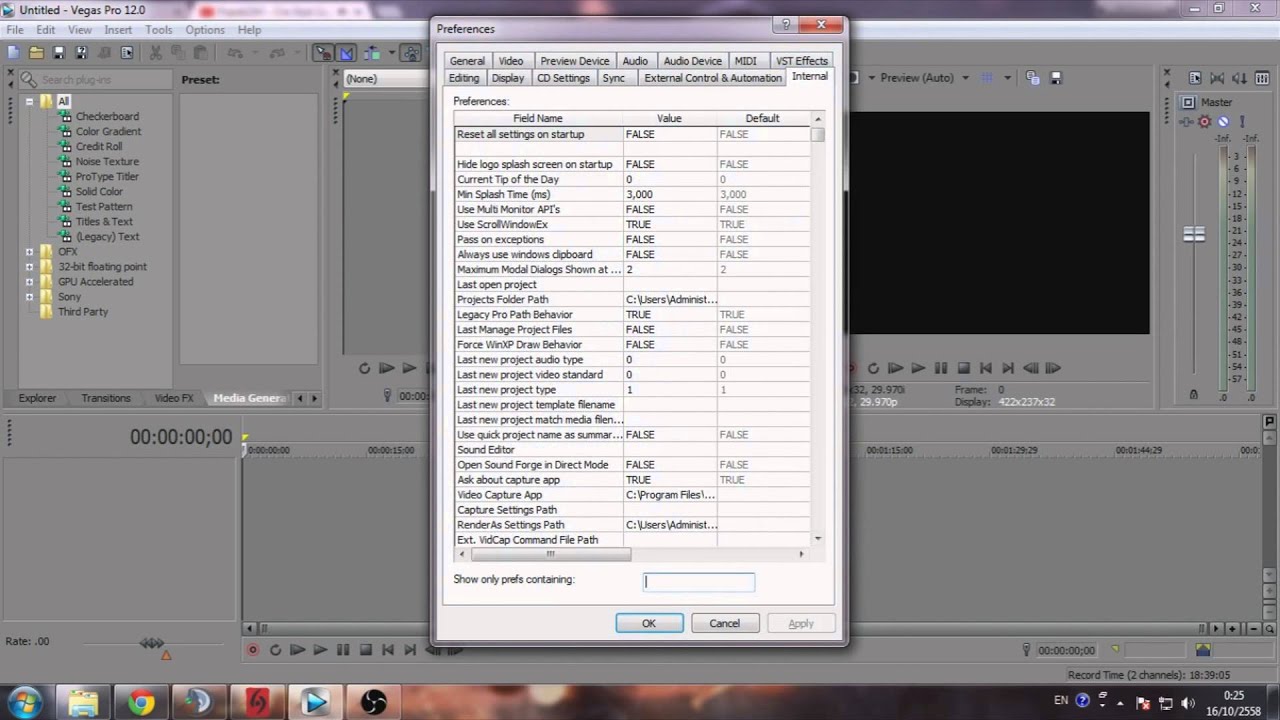Expand the Sony plug-ins folder
1280x720 pixels.
pyautogui.click(x=29, y=297)
